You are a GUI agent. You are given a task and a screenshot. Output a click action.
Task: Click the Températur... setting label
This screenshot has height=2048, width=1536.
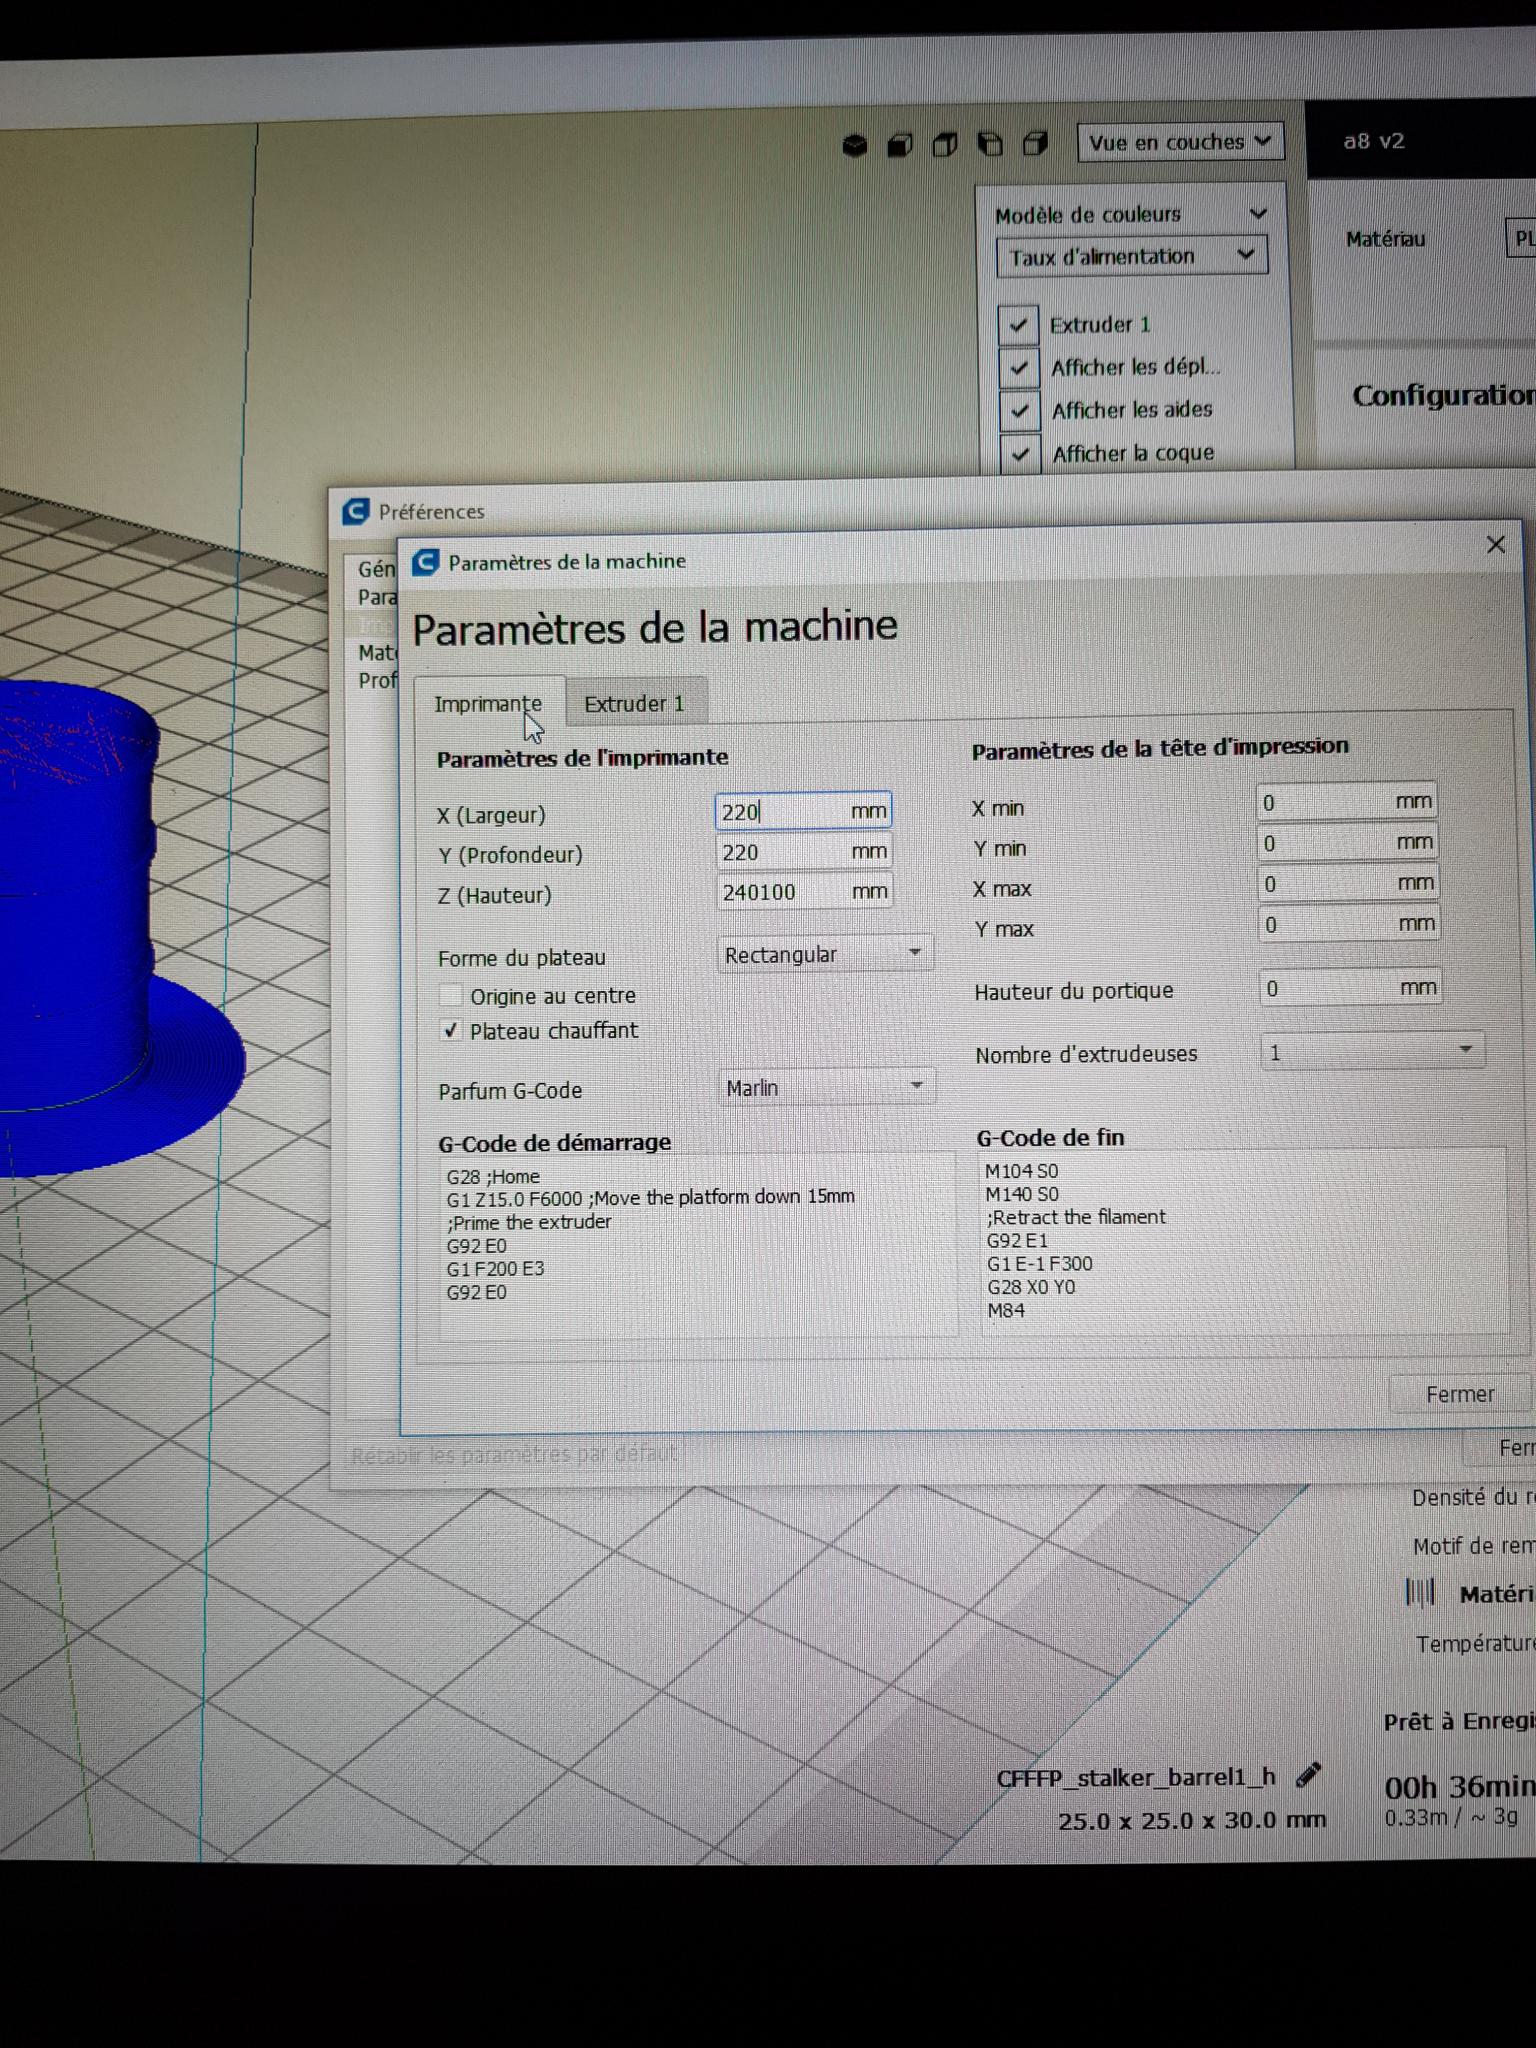click(x=1476, y=1644)
